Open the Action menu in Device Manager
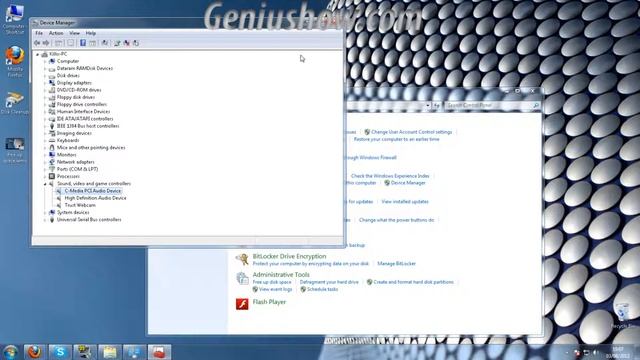The image size is (640, 360). [x=56, y=33]
